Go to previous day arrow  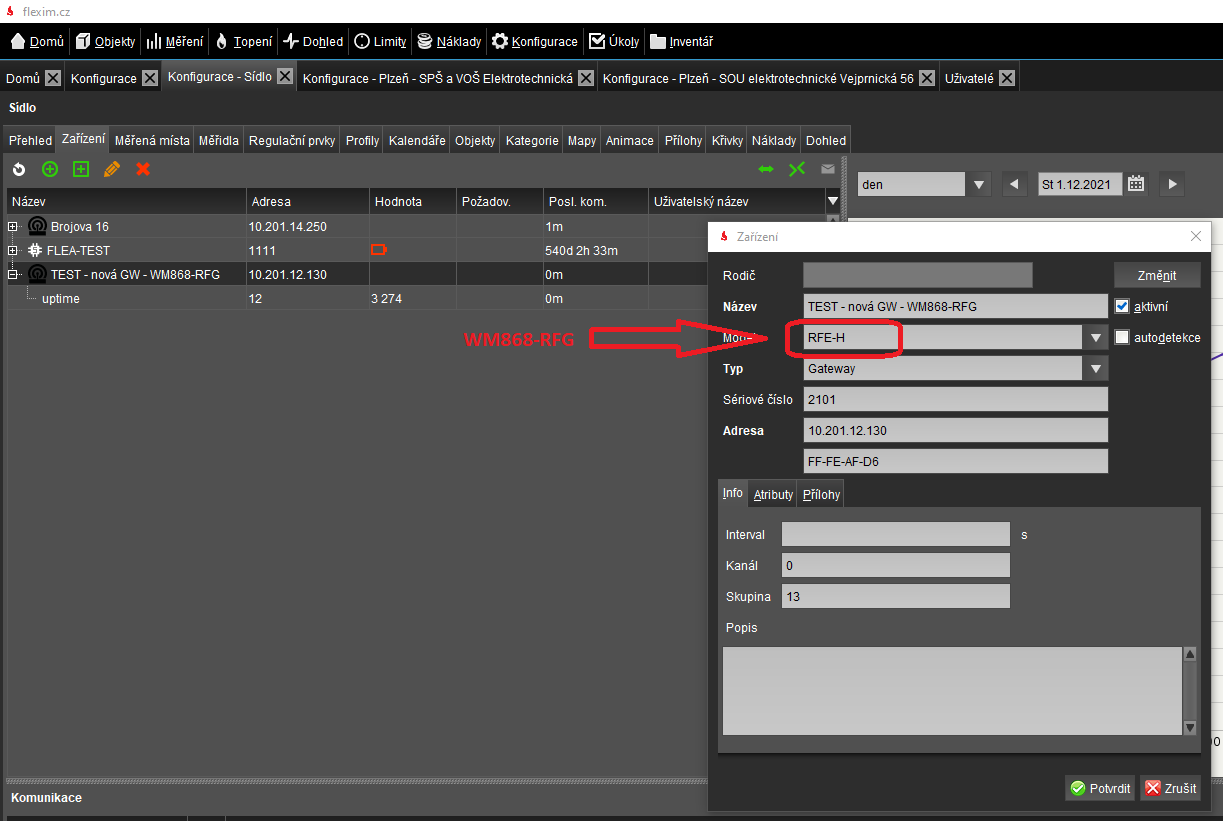[x=1015, y=184]
